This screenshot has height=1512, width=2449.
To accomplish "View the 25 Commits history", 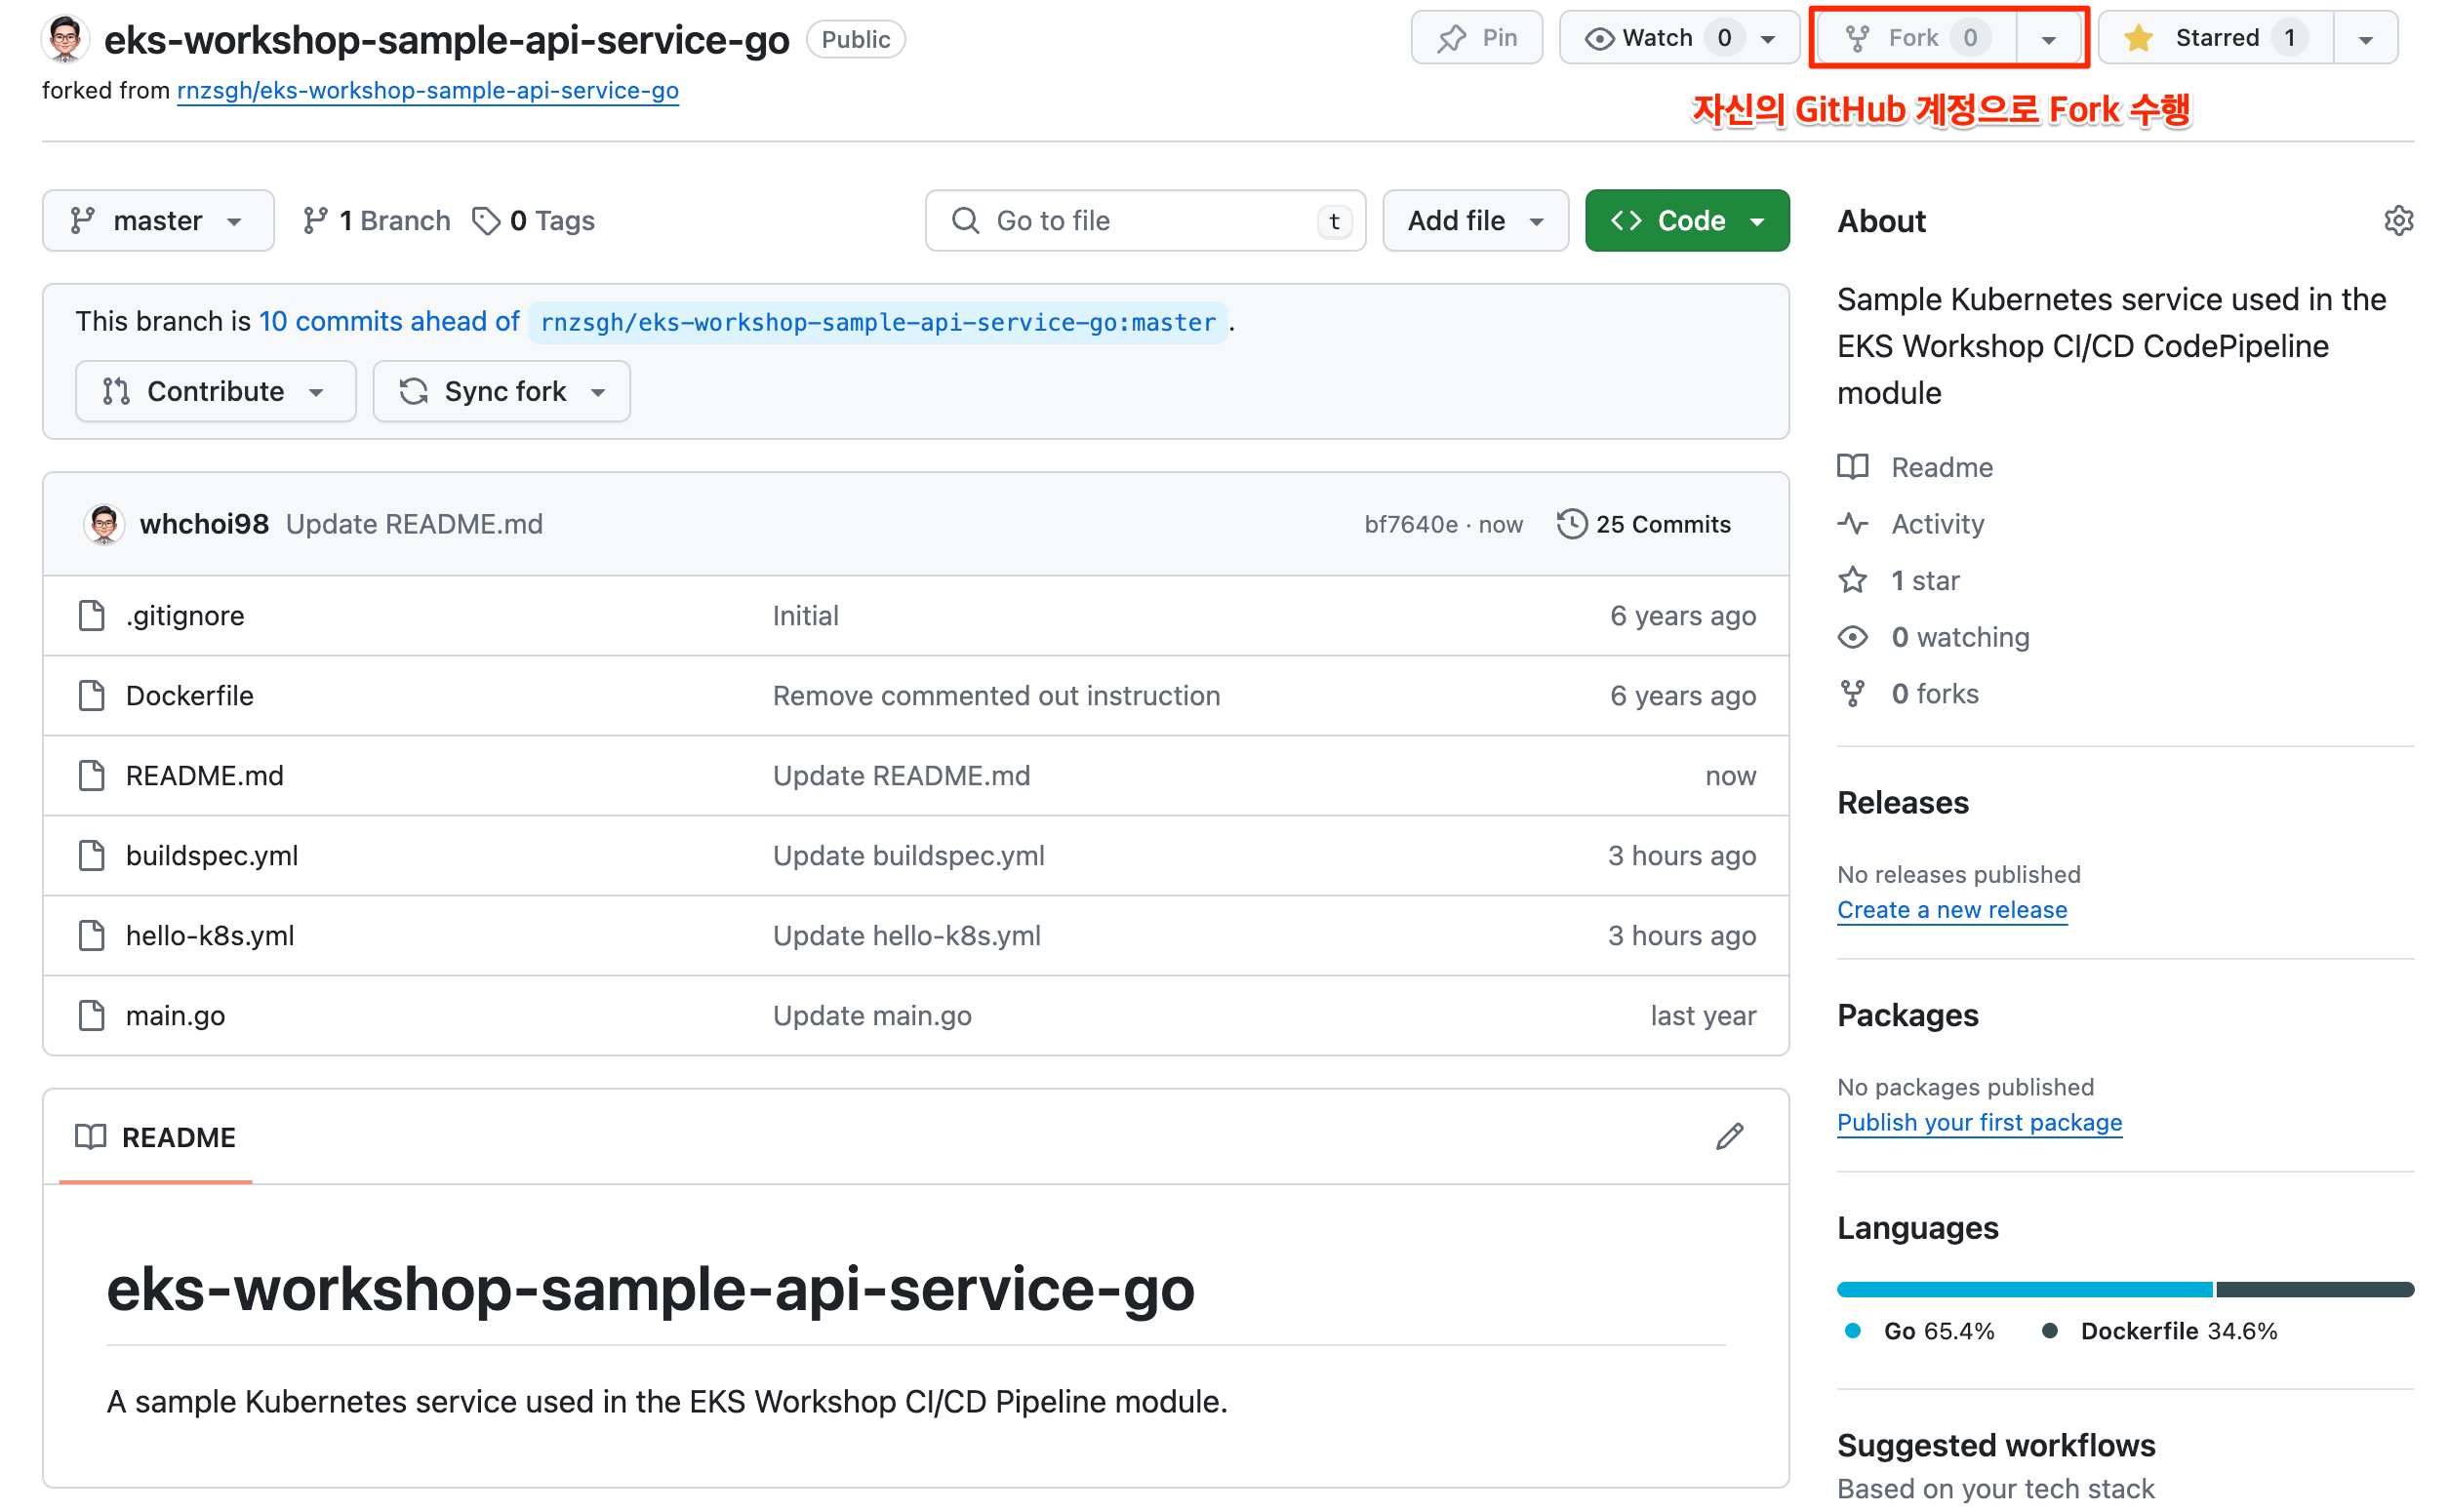I will tap(1644, 524).
